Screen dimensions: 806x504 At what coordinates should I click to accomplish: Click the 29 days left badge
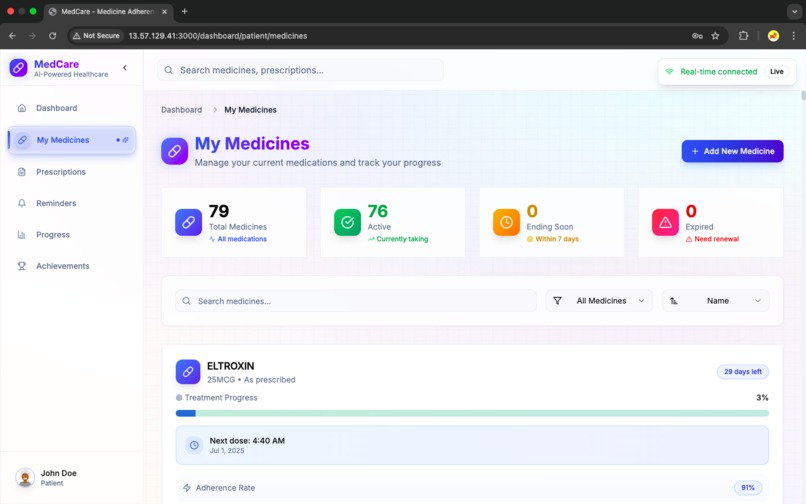tap(743, 372)
